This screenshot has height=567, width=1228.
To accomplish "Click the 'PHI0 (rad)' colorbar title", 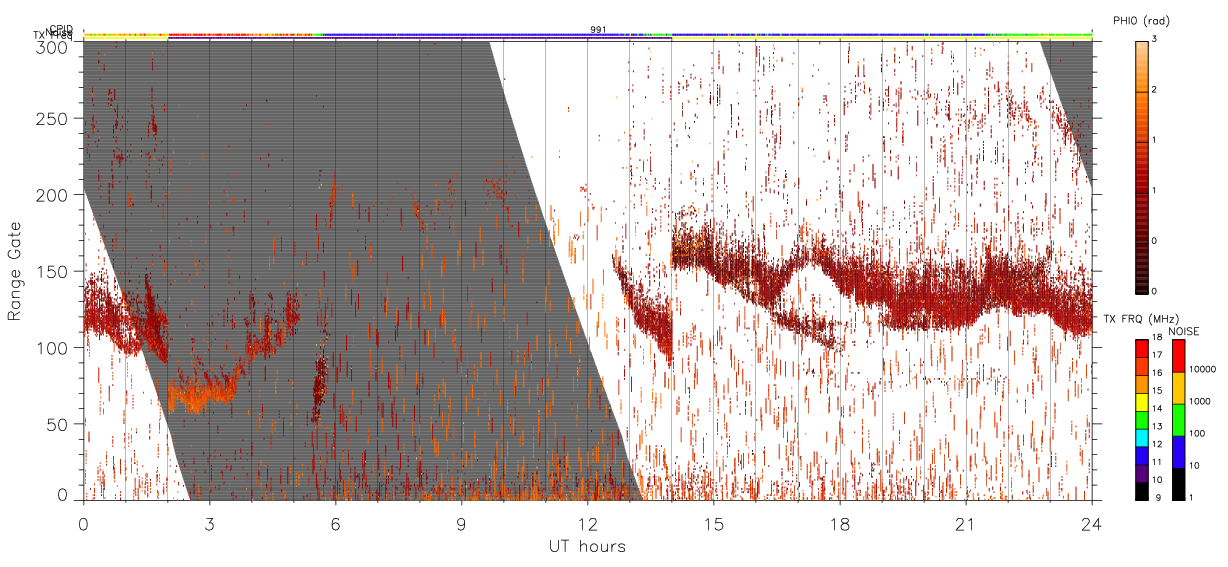I will click(1141, 21).
